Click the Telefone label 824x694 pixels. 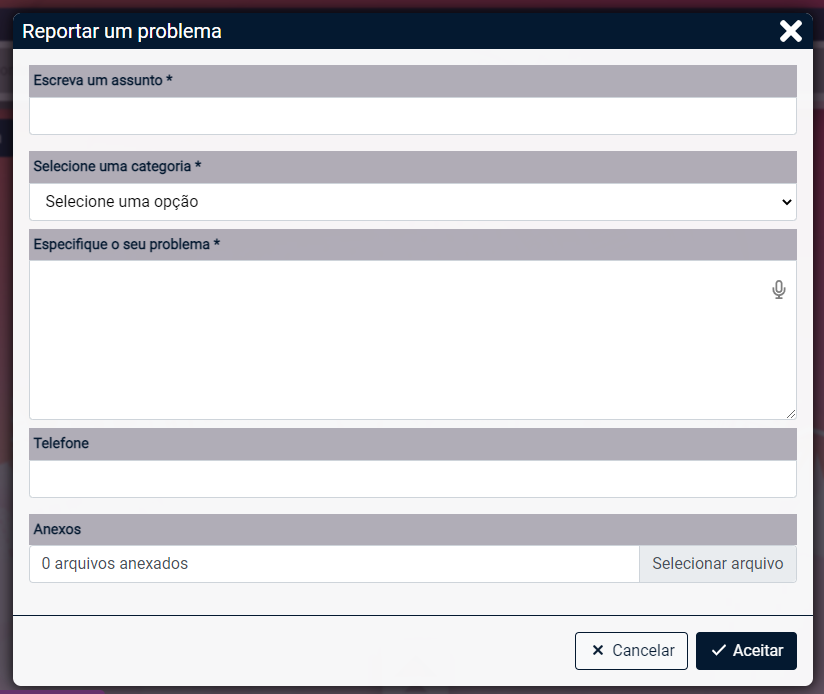(61, 443)
